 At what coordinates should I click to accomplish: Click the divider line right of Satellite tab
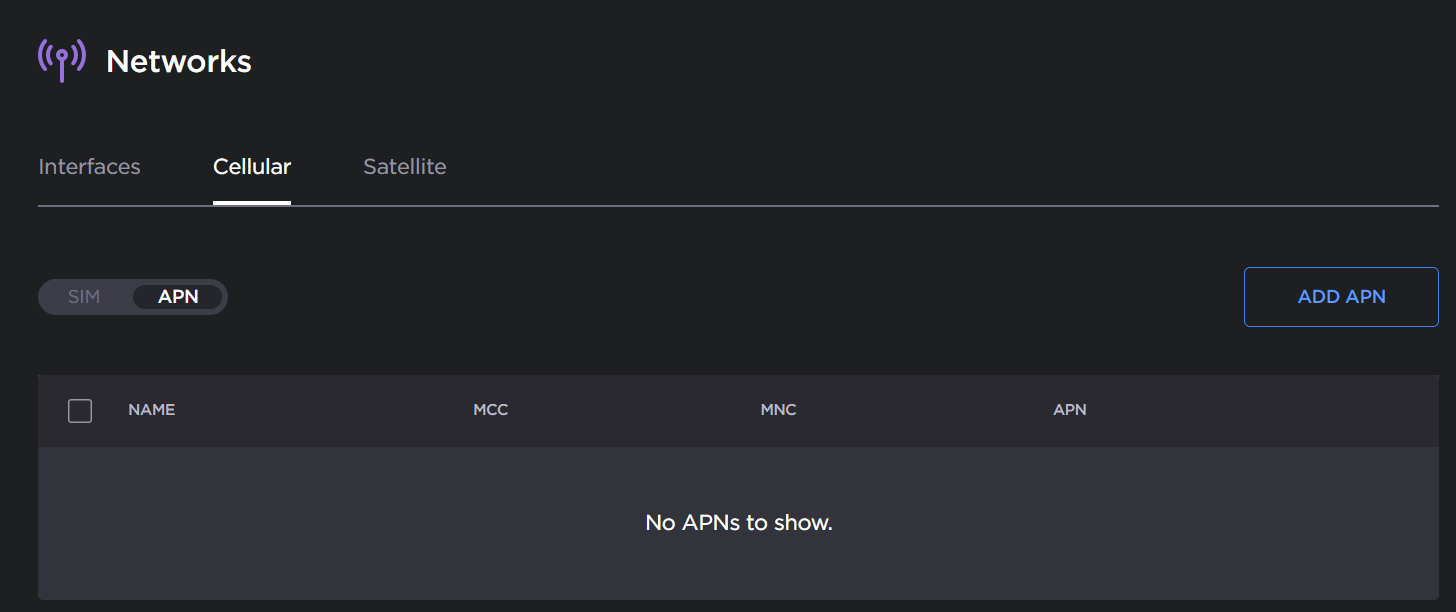click(x=900, y=206)
